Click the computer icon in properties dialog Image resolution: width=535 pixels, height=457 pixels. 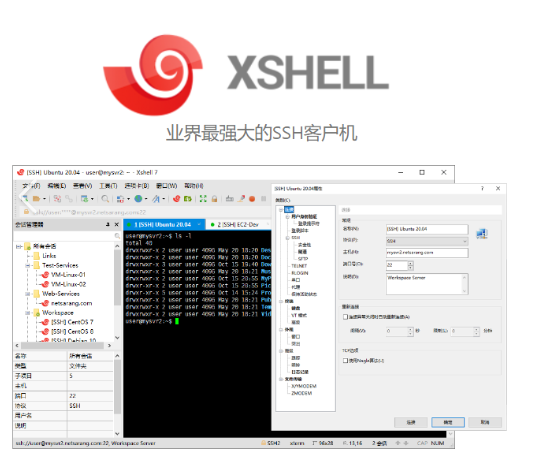tap(482, 234)
